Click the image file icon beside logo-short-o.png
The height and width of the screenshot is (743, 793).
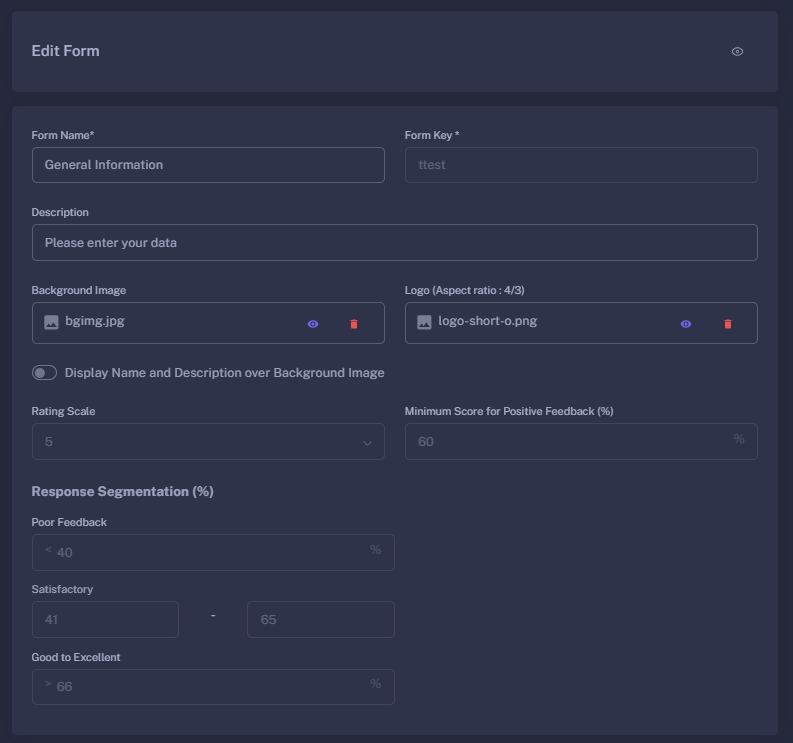click(424, 322)
